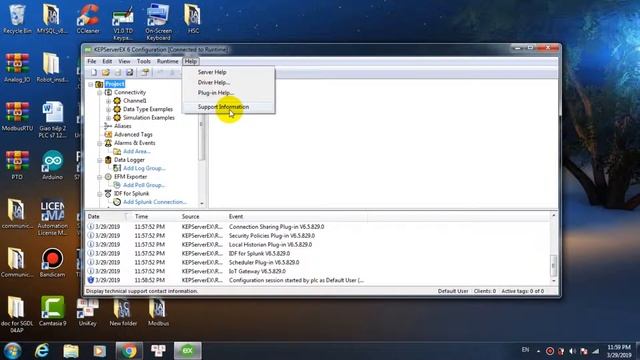Click the Alarms & Events bell icon
This screenshot has height=360, width=640.
point(108,143)
